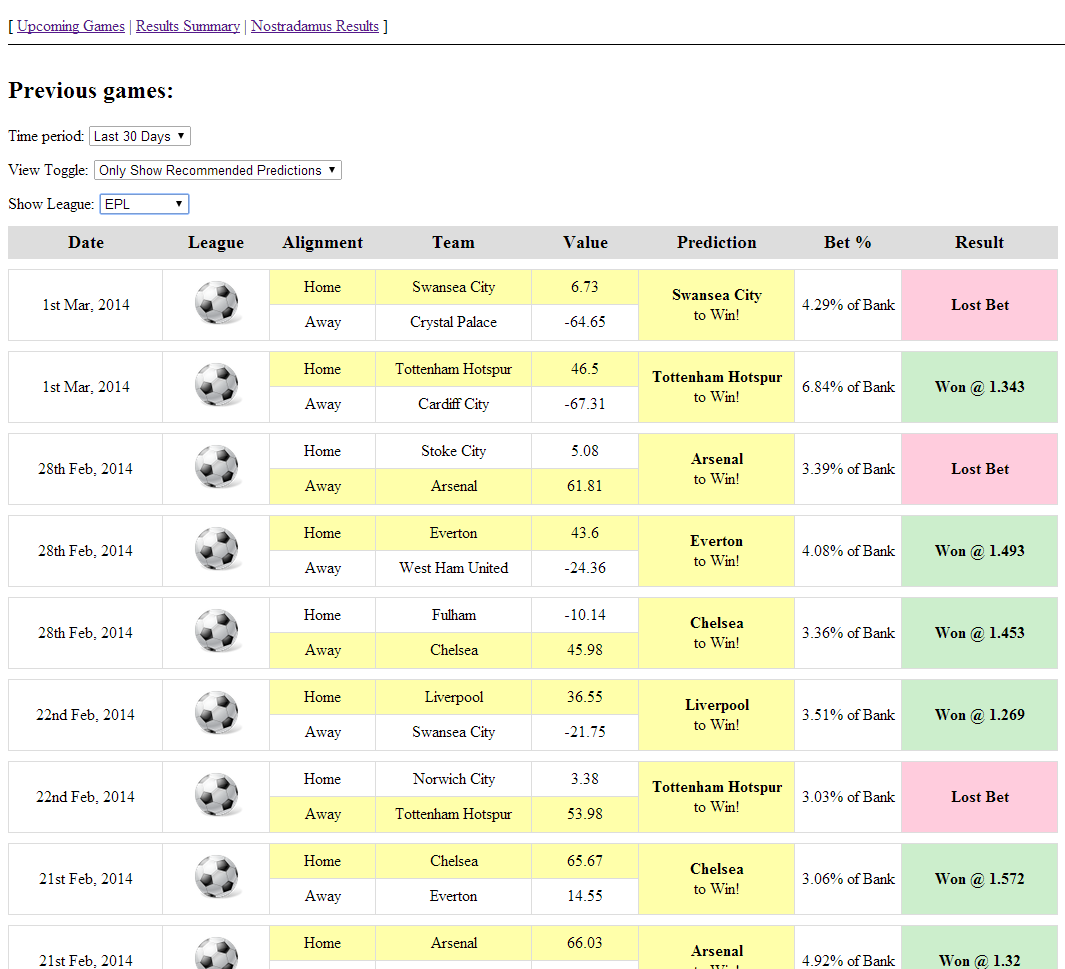This screenshot has height=969, width=1065.
Task: Click soccer ball icon for Liverpool vs Swansea City
Action: pos(217,713)
